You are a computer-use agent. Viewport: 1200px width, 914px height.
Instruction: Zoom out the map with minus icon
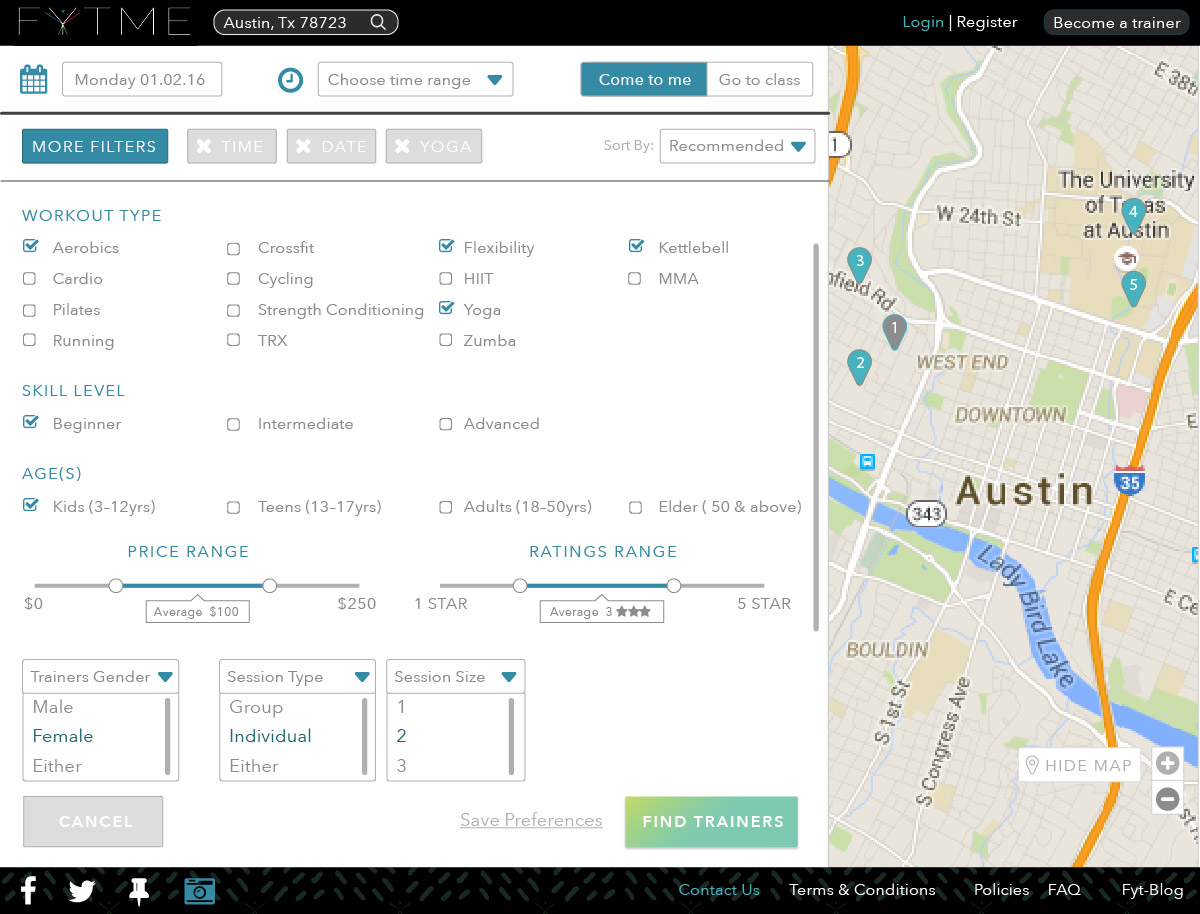click(x=1167, y=798)
